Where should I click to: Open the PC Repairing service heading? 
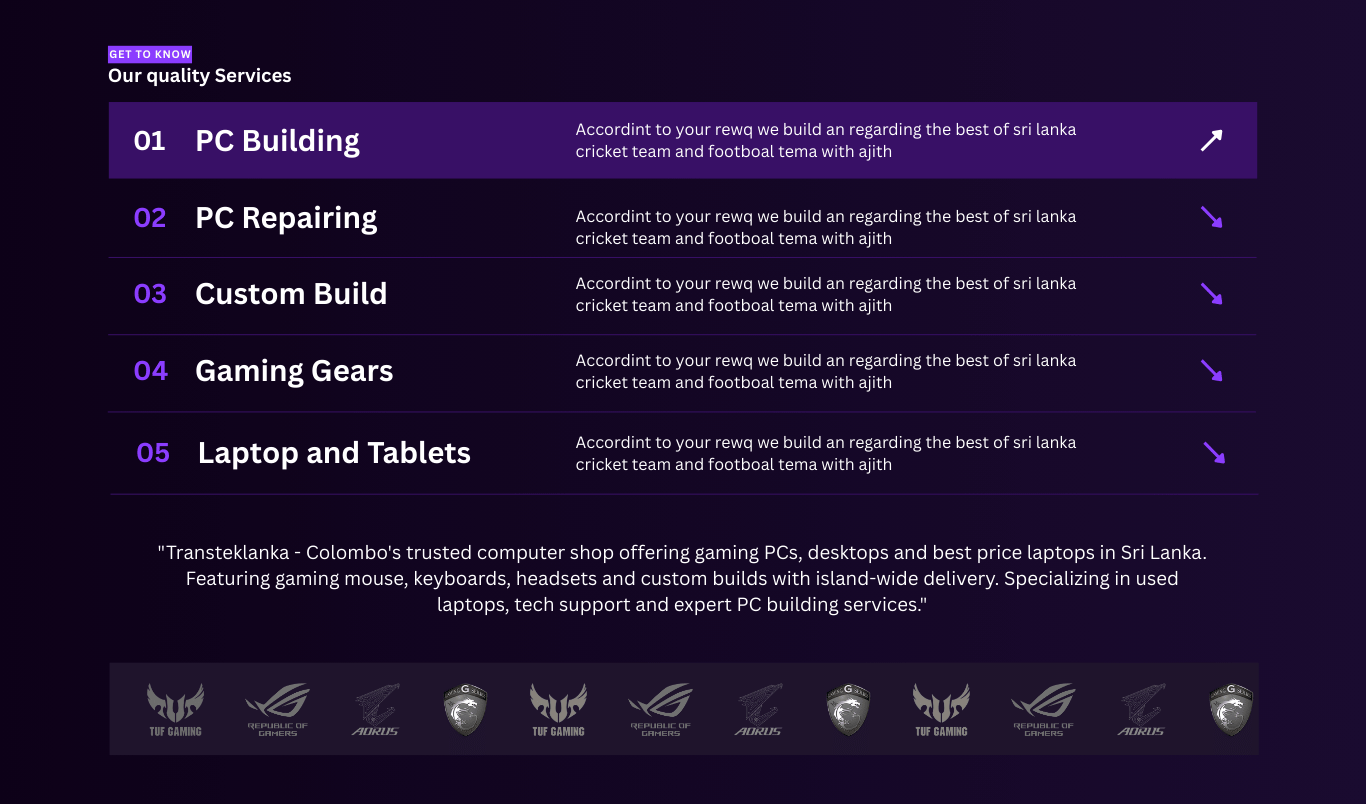point(286,218)
